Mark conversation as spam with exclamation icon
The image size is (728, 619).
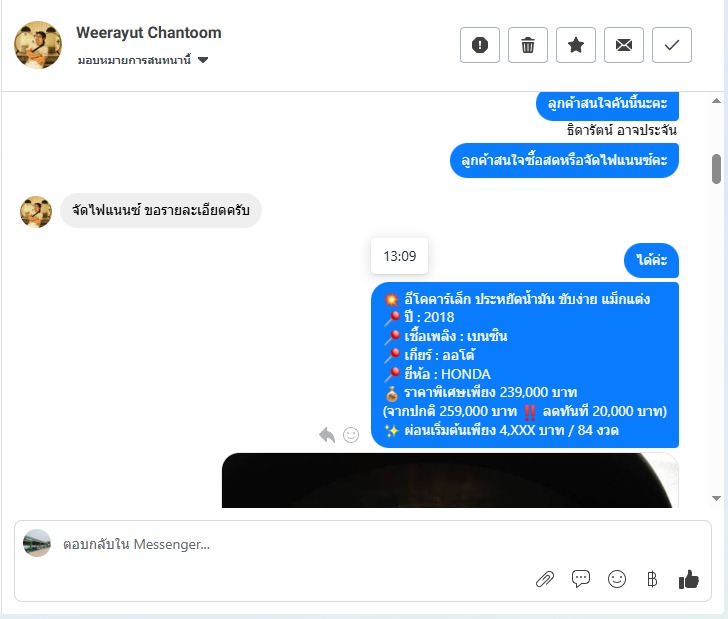(480, 45)
